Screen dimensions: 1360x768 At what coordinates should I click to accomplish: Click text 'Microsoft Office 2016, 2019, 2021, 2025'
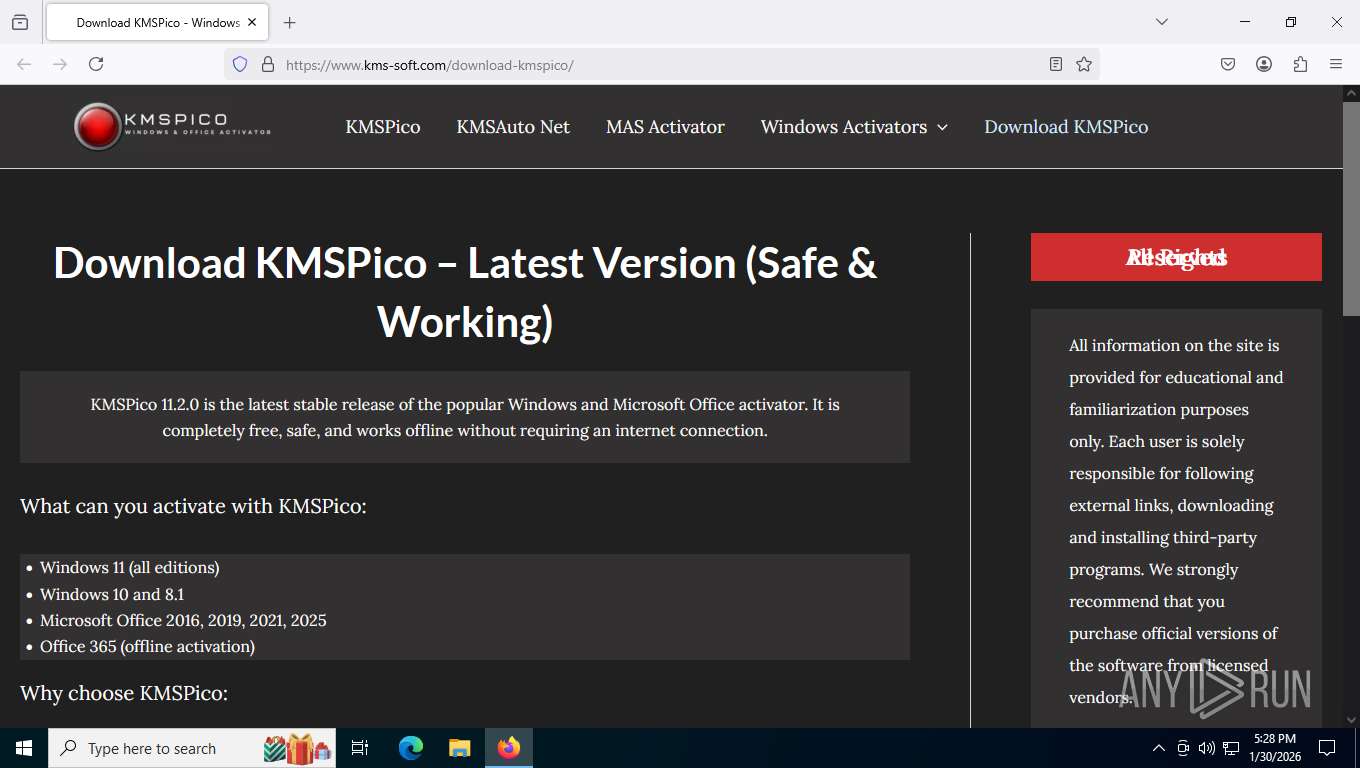[183, 620]
